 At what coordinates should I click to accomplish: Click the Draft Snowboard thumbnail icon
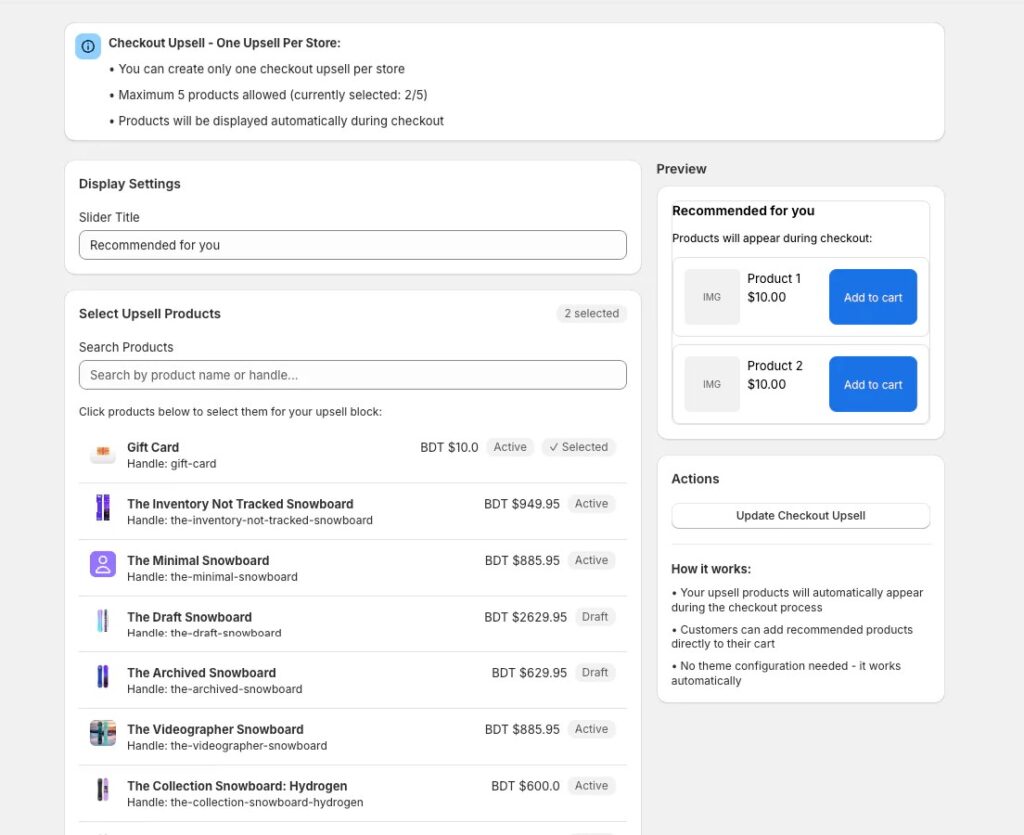[103, 621]
